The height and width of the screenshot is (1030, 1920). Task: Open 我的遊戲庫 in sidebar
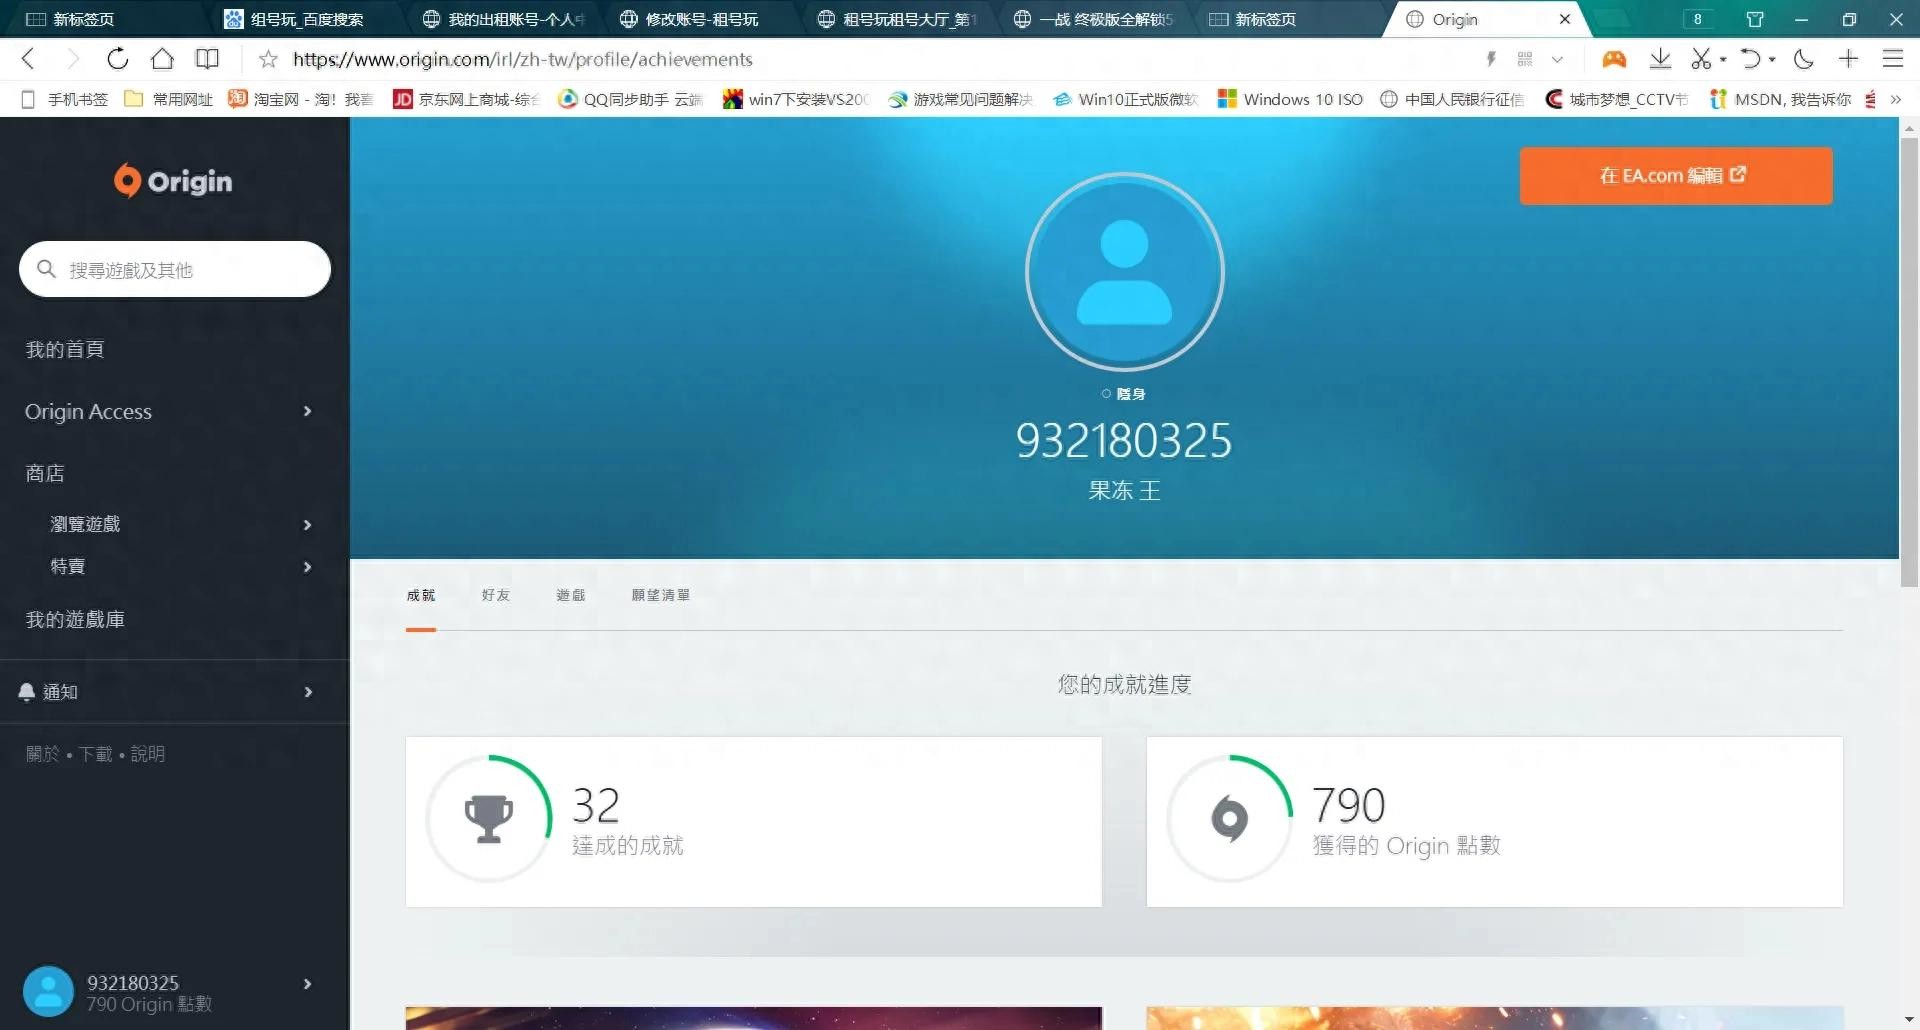point(76,620)
